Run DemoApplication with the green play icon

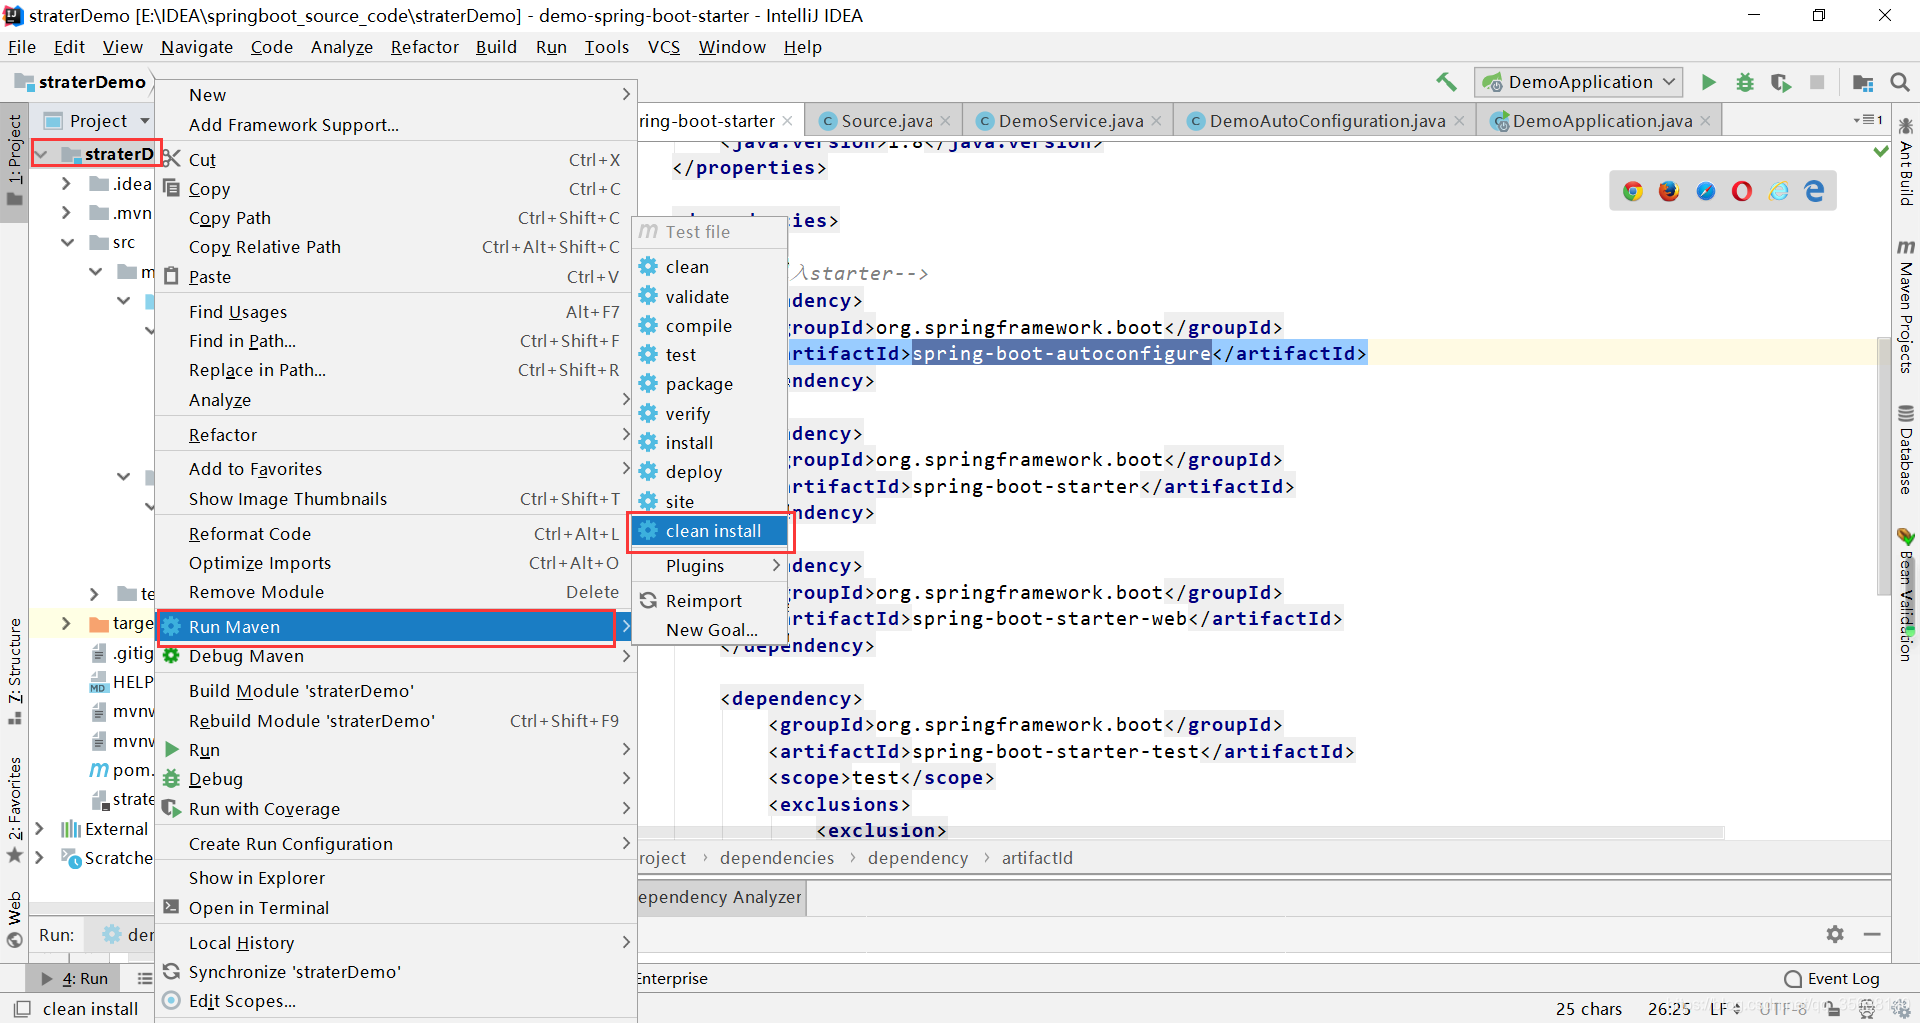point(1709,82)
